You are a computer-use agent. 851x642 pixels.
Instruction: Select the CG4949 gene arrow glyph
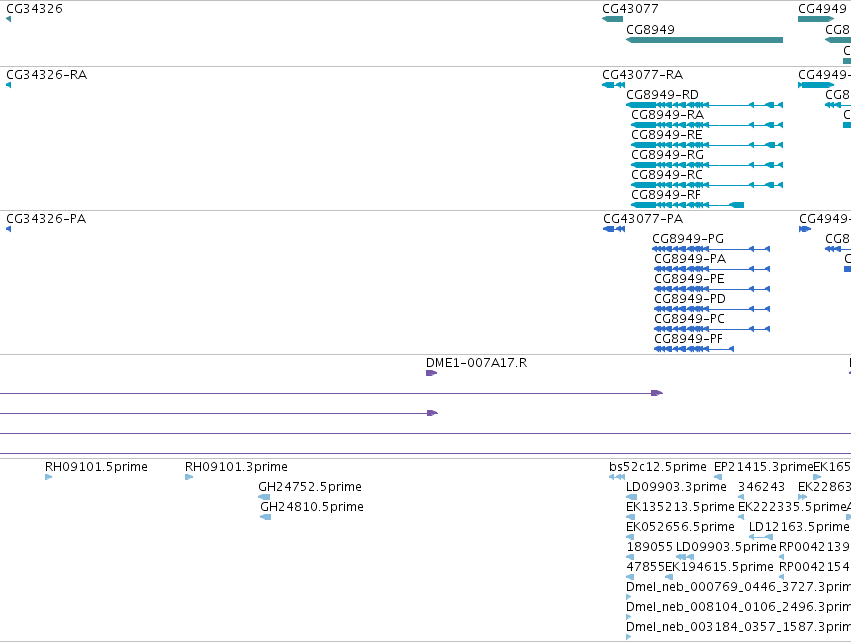pos(816,19)
